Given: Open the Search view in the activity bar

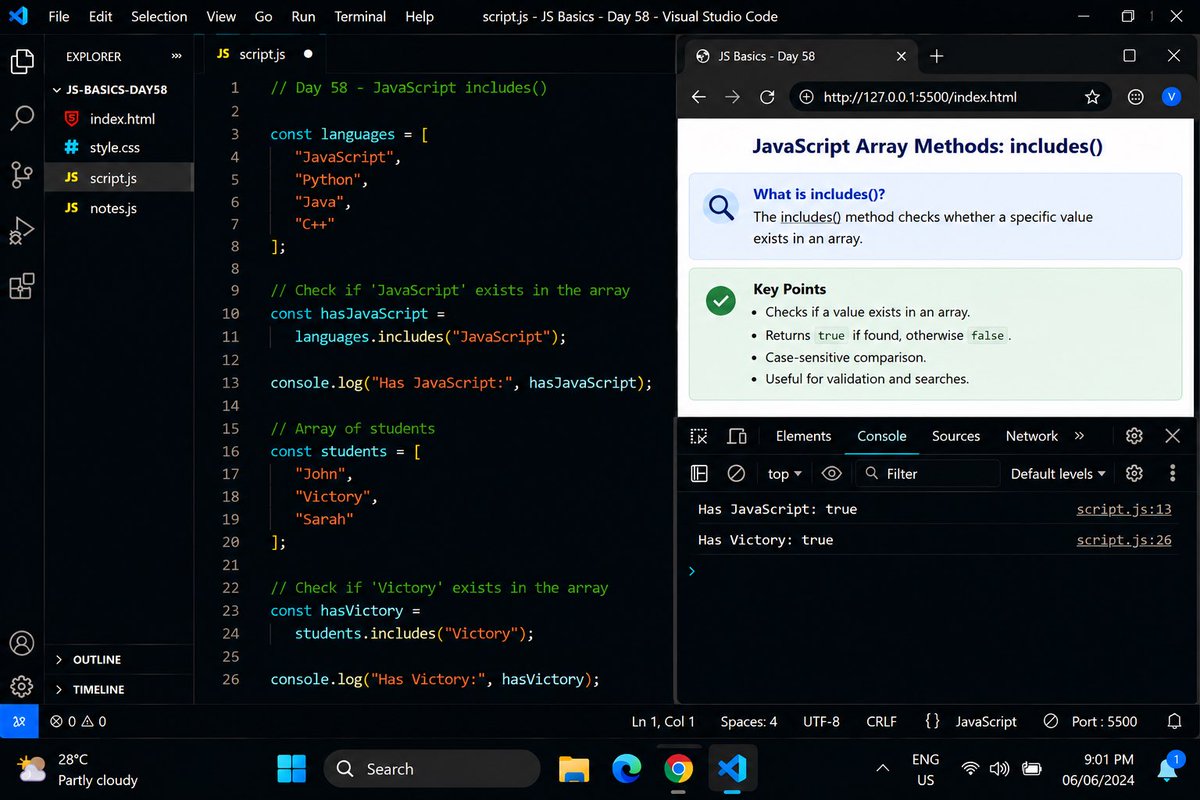Looking at the screenshot, I should pyautogui.click(x=22, y=118).
